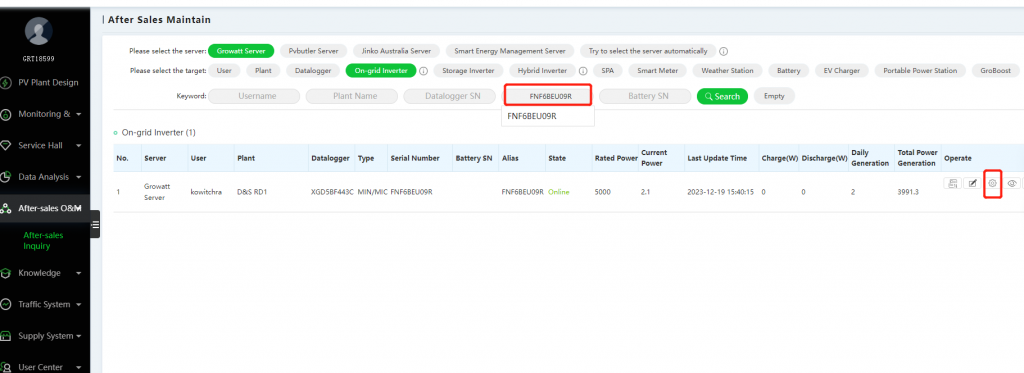
Task: Choose Smart Meter target
Action: (658, 71)
